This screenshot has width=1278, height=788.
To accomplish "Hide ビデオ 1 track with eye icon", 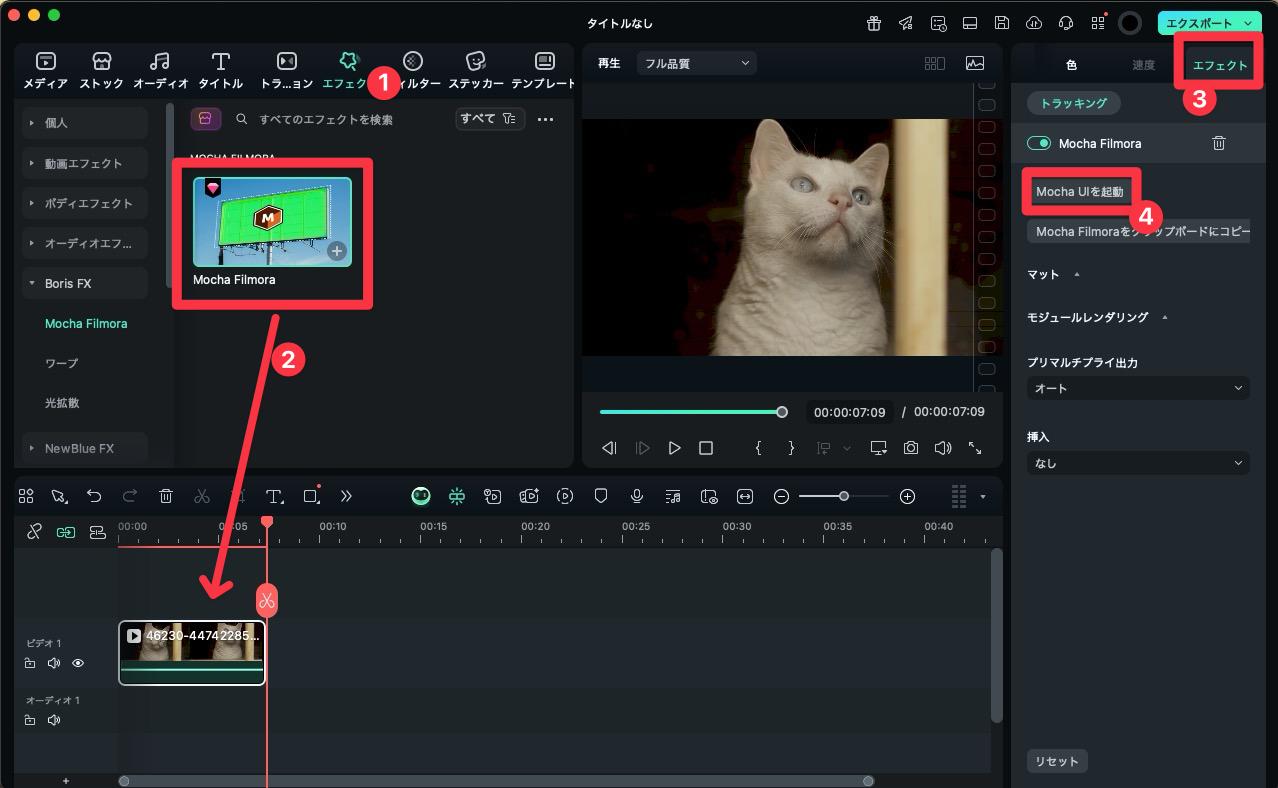I will [x=78, y=663].
